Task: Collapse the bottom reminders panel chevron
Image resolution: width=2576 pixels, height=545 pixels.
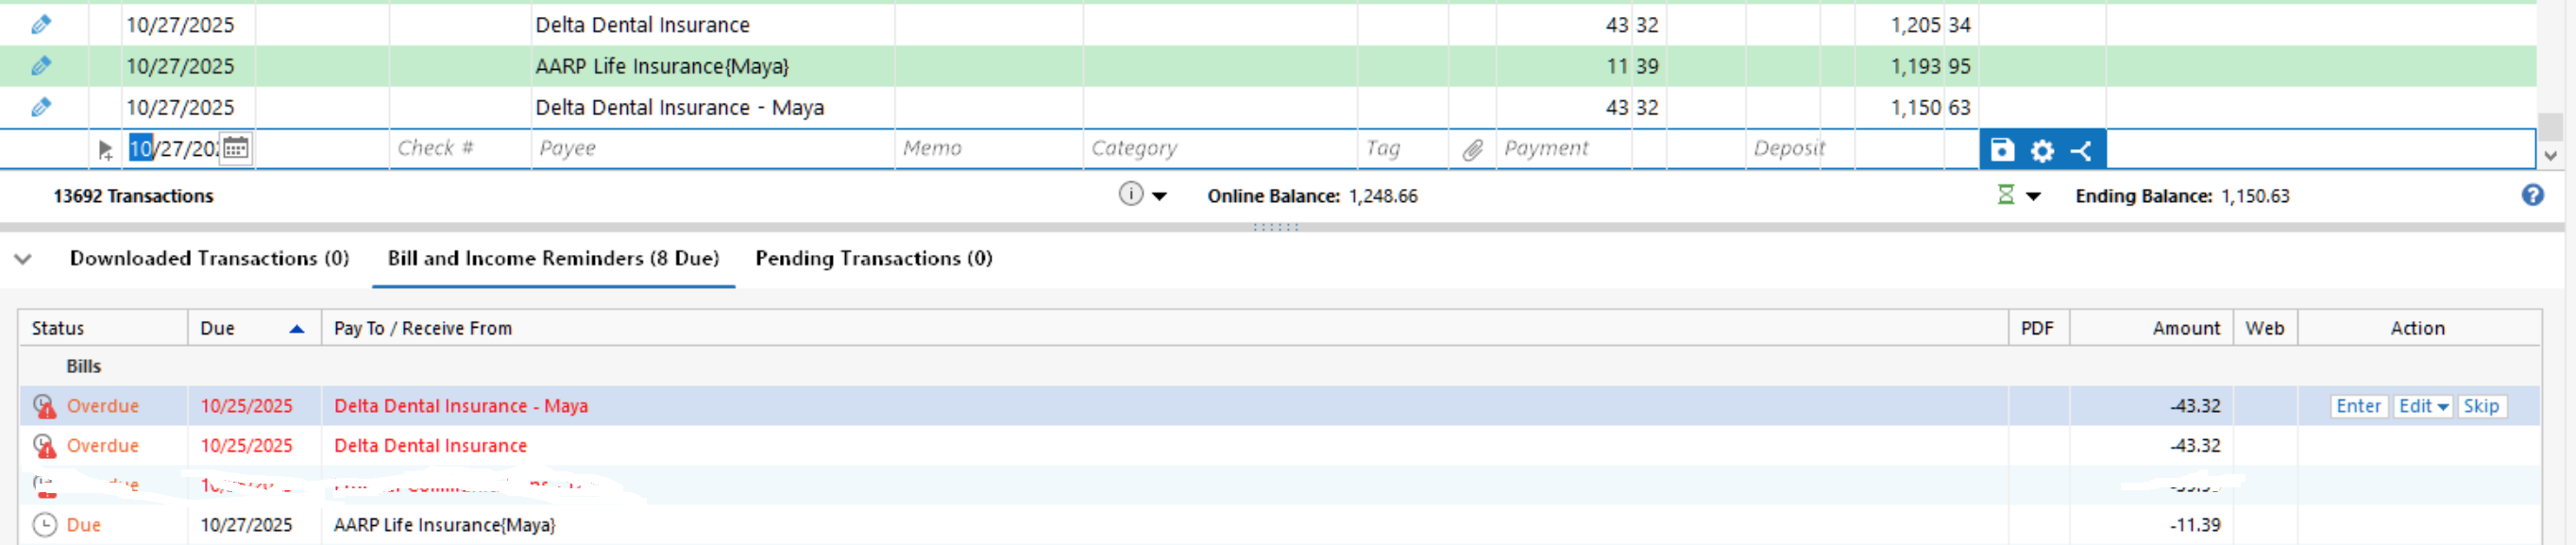Action: [x=23, y=259]
